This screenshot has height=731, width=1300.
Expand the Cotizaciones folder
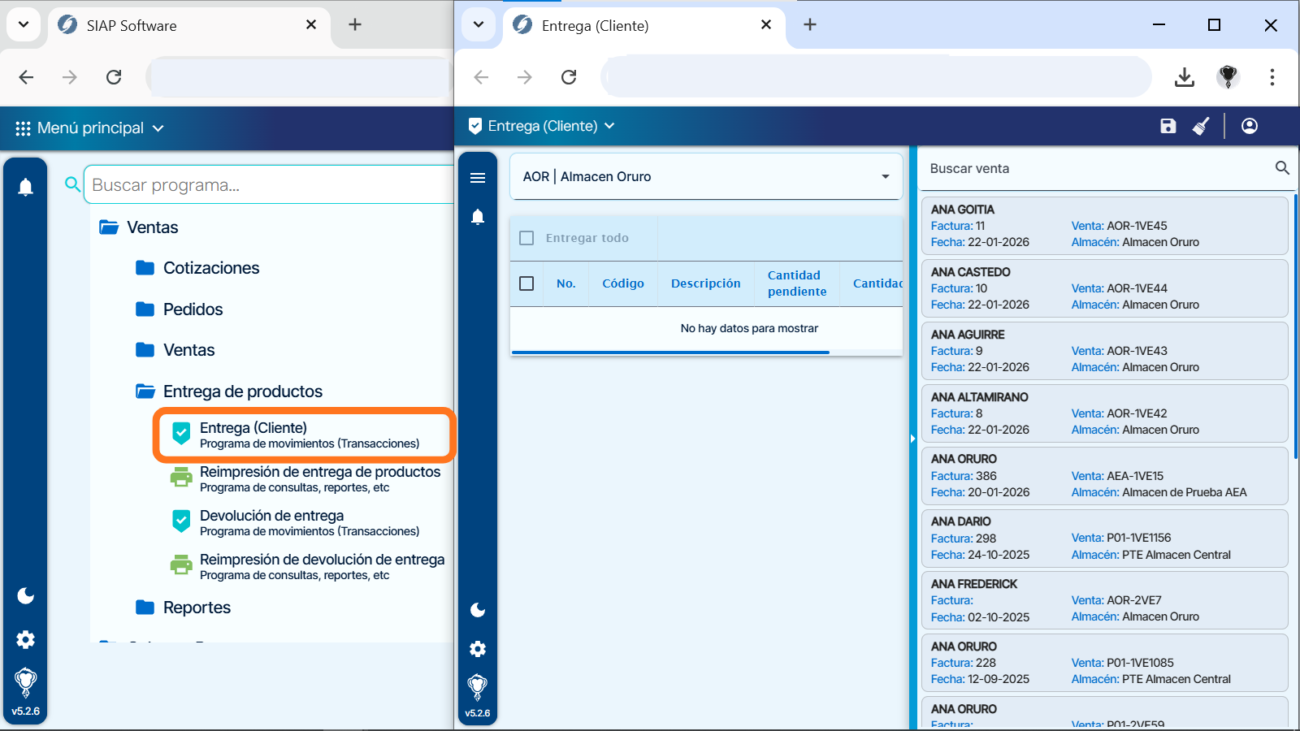tap(210, 268)
